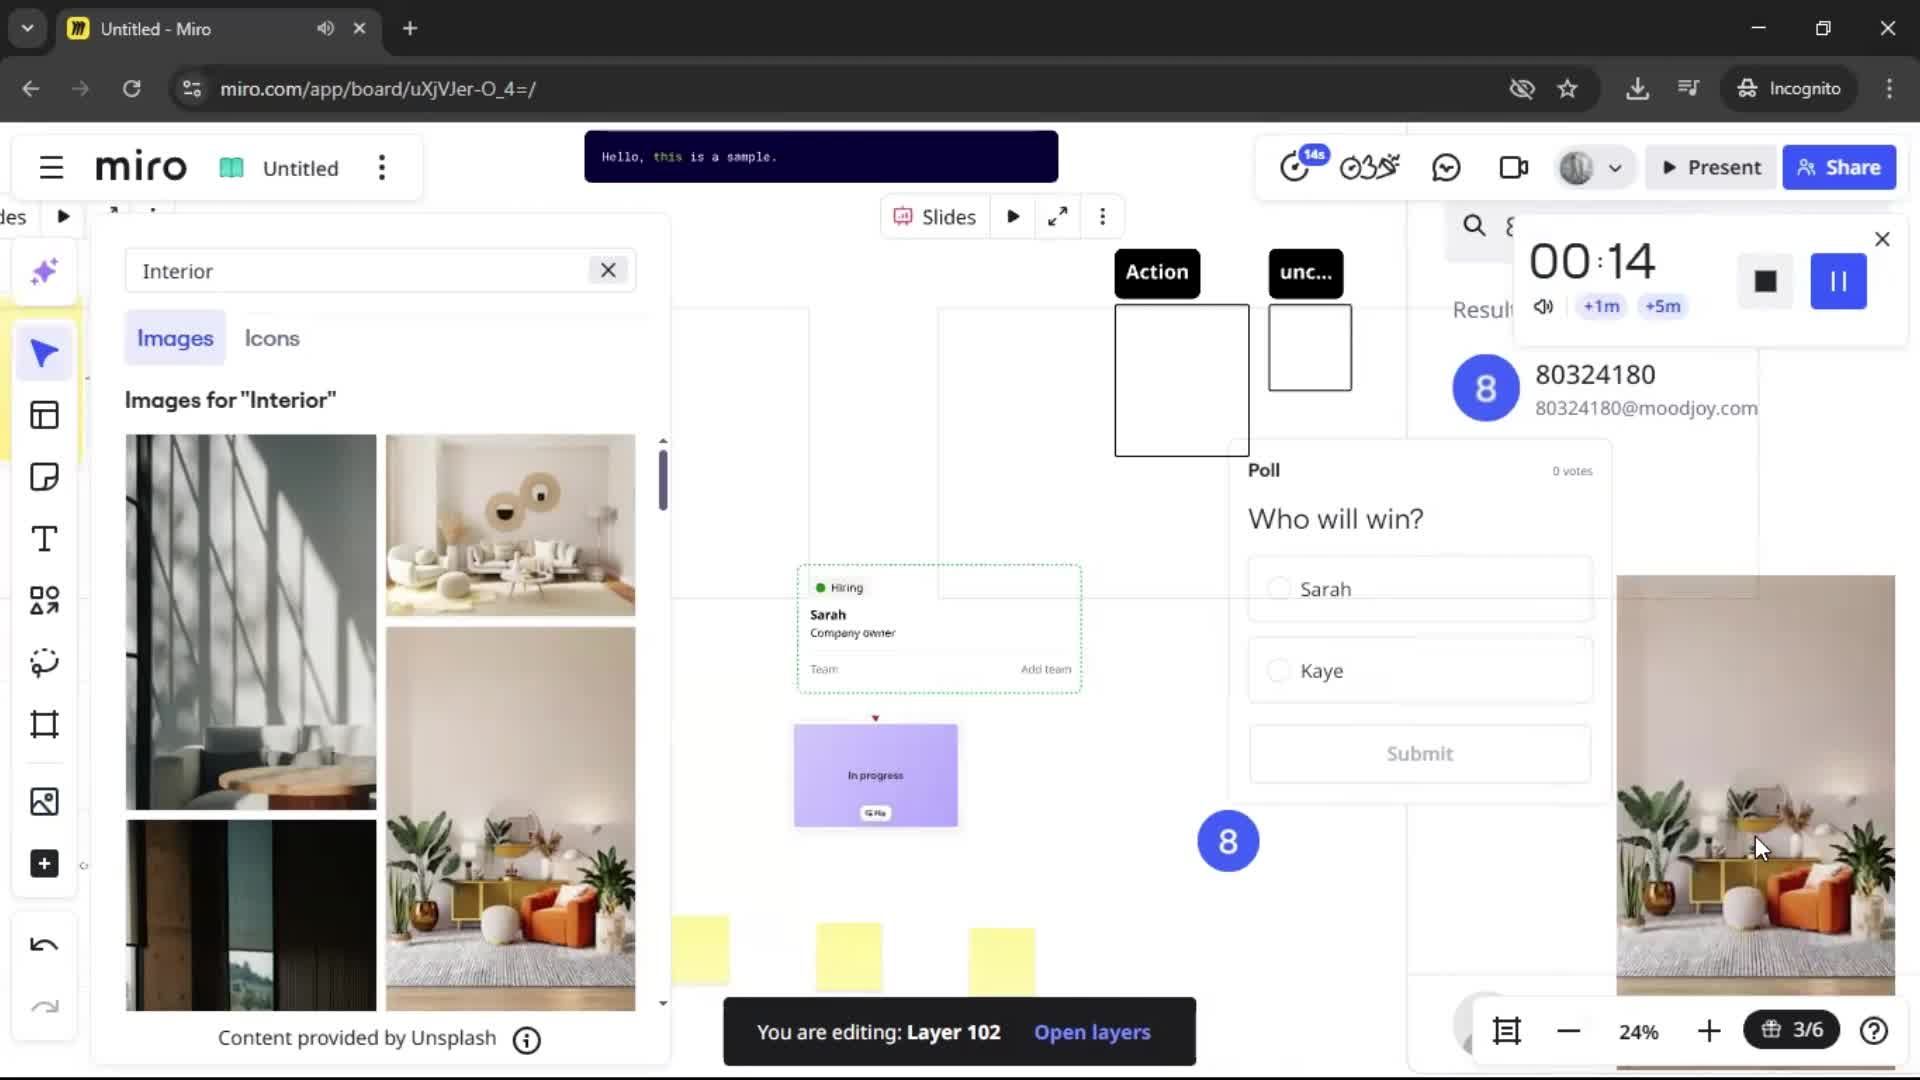Search icon in results panel
1920x1080 pixels.
coord(1474,226)
